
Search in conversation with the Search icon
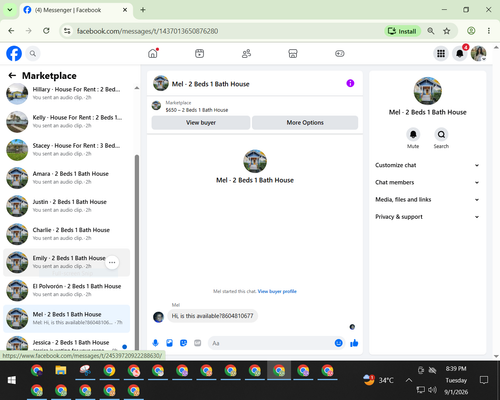441,135
